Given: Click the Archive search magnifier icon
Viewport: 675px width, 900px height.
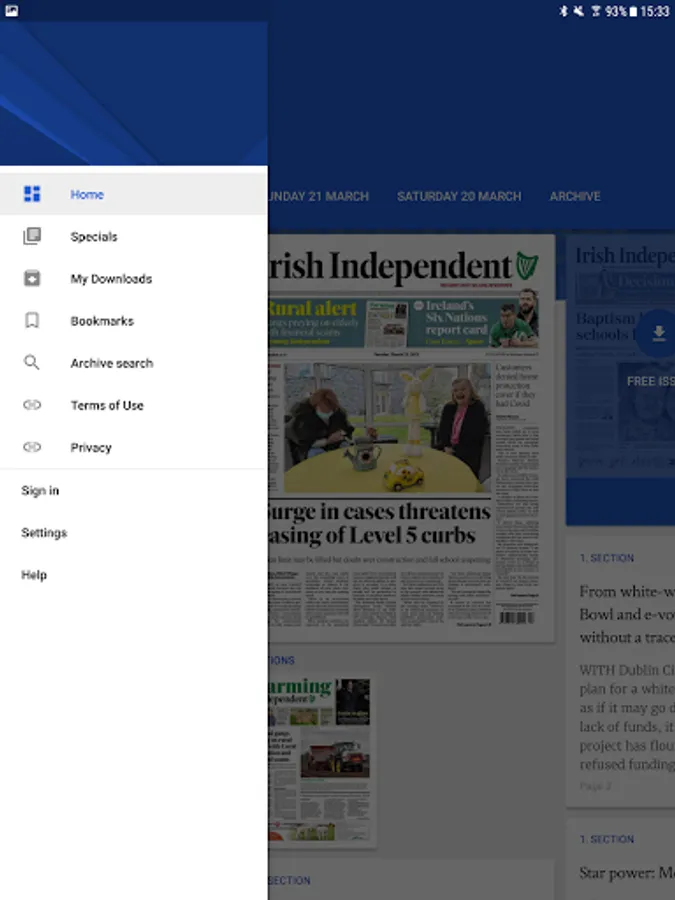Looking at the screenshot, I should pyautogui.click(x=32, y=362).
